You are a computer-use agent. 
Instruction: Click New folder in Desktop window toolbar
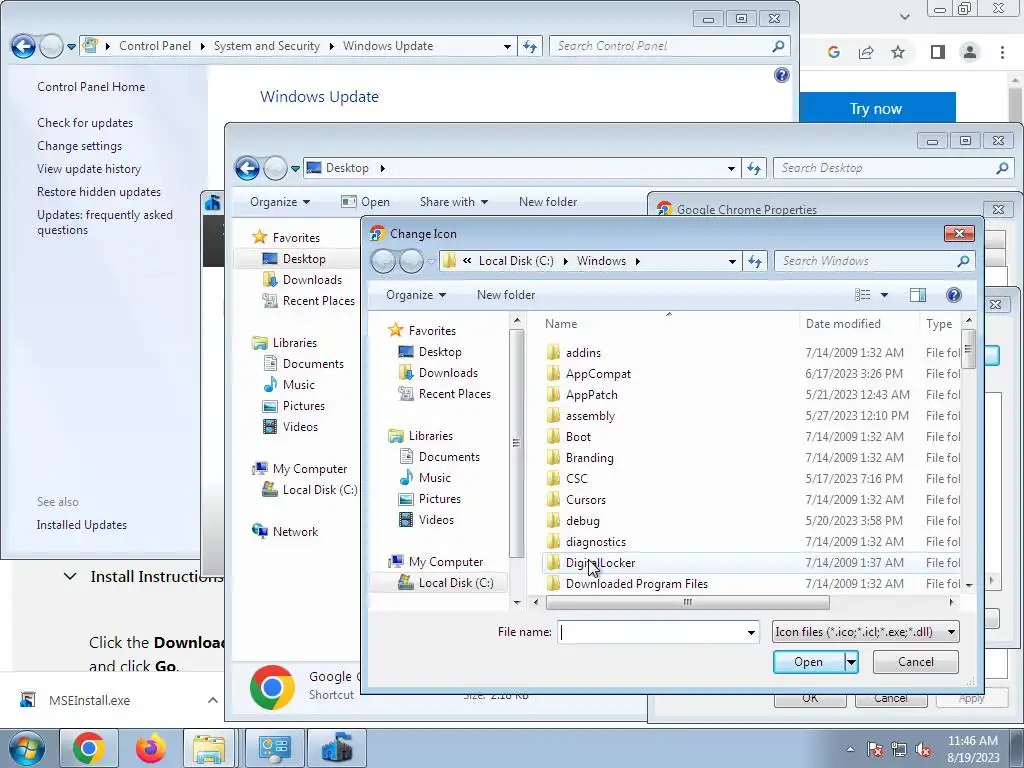(548, 202)
